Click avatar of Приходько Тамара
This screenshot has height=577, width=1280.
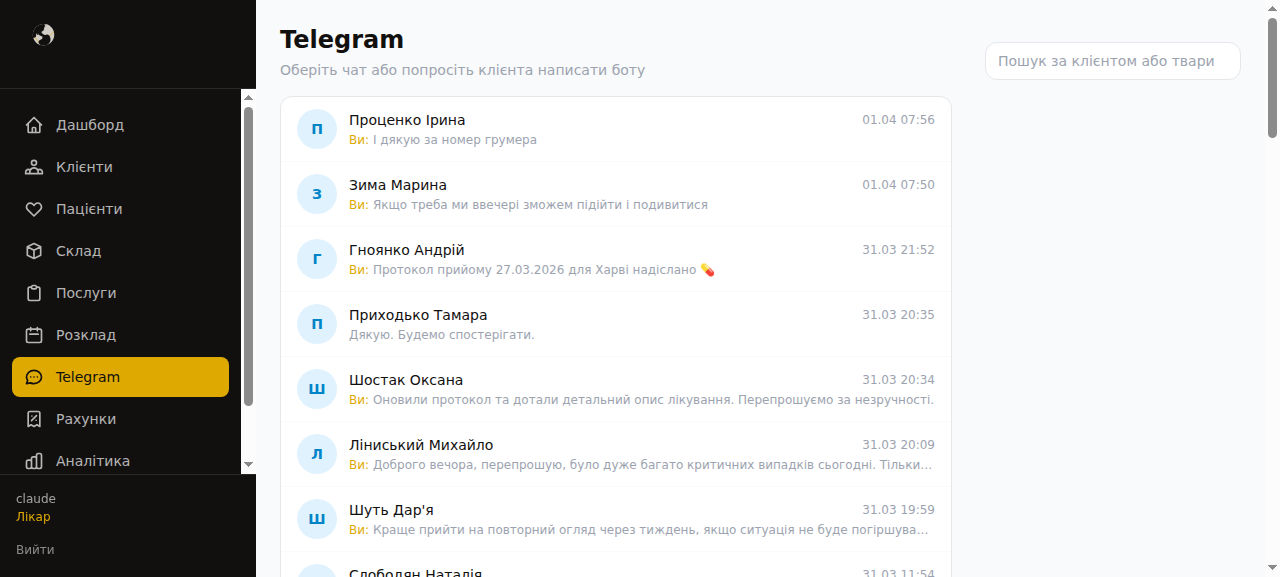pyautogui.click(x=317, y=324)
